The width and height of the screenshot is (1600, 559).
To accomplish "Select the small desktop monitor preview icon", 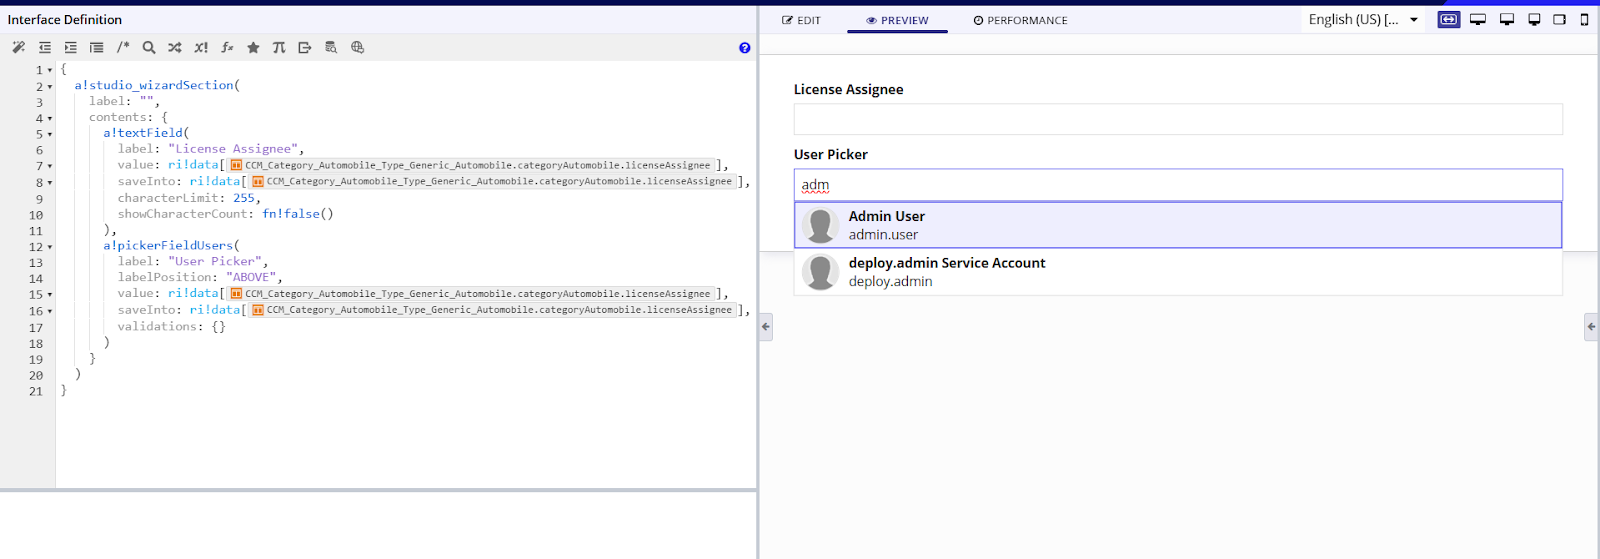I will [1534, 19].
